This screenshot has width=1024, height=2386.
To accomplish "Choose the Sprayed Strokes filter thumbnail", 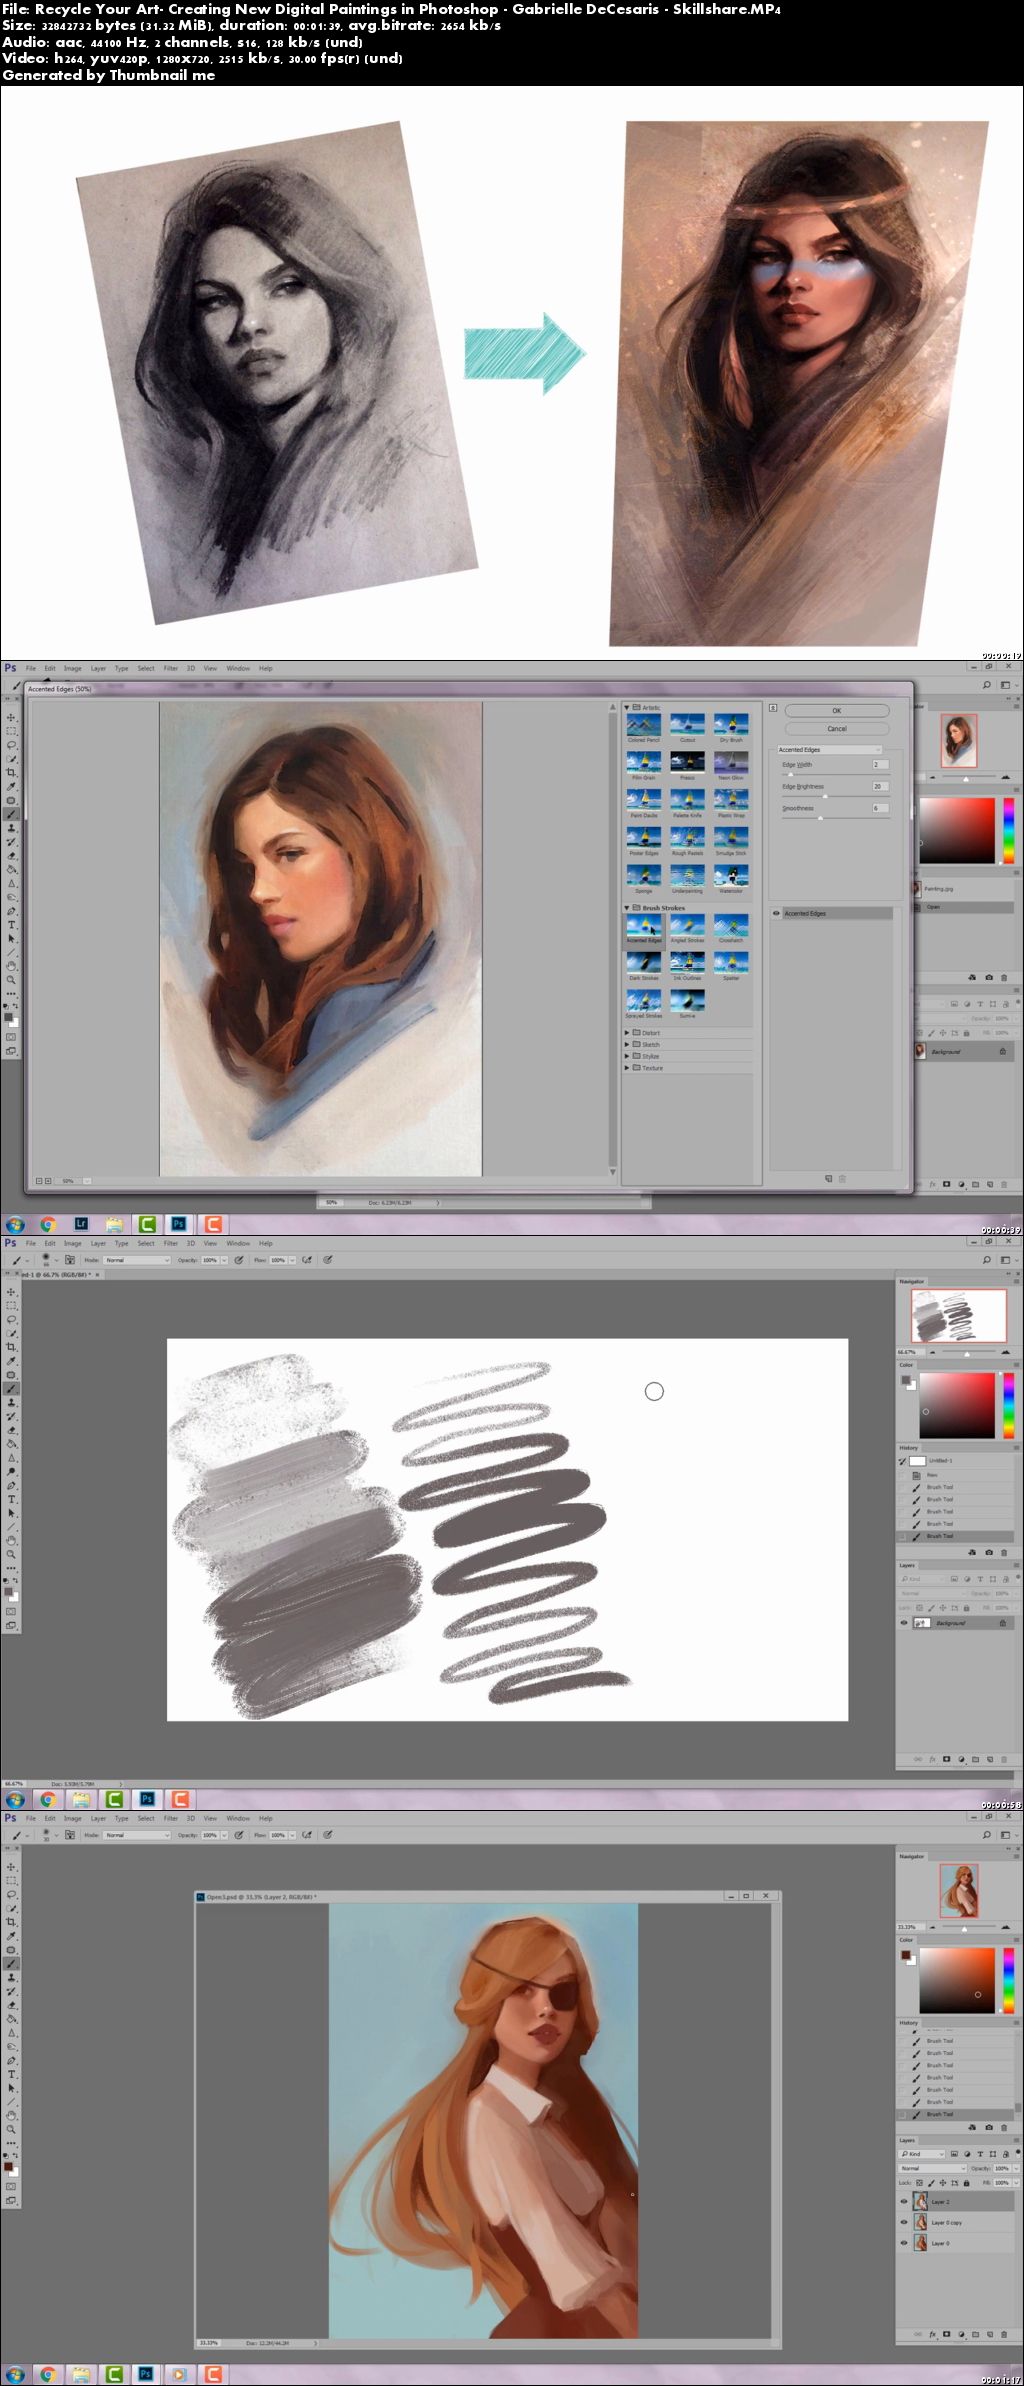I will coord(644,1001).
